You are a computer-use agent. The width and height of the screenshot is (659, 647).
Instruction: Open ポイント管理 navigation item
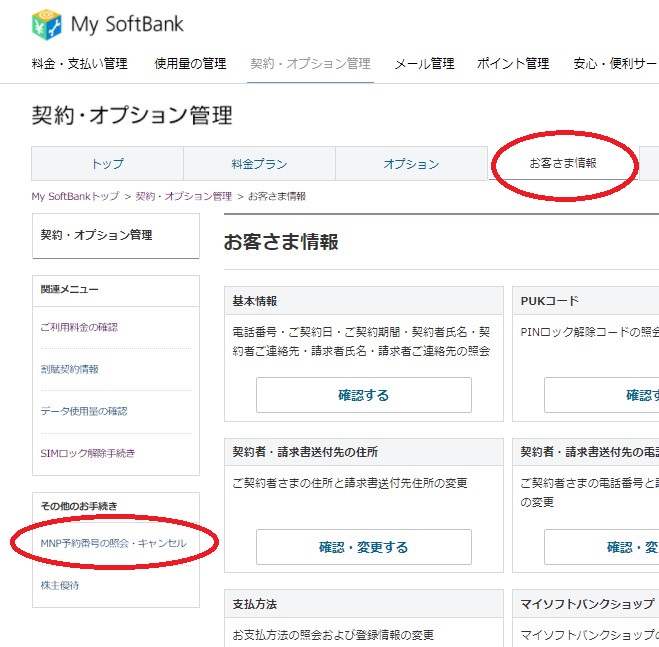click(513, 63)
